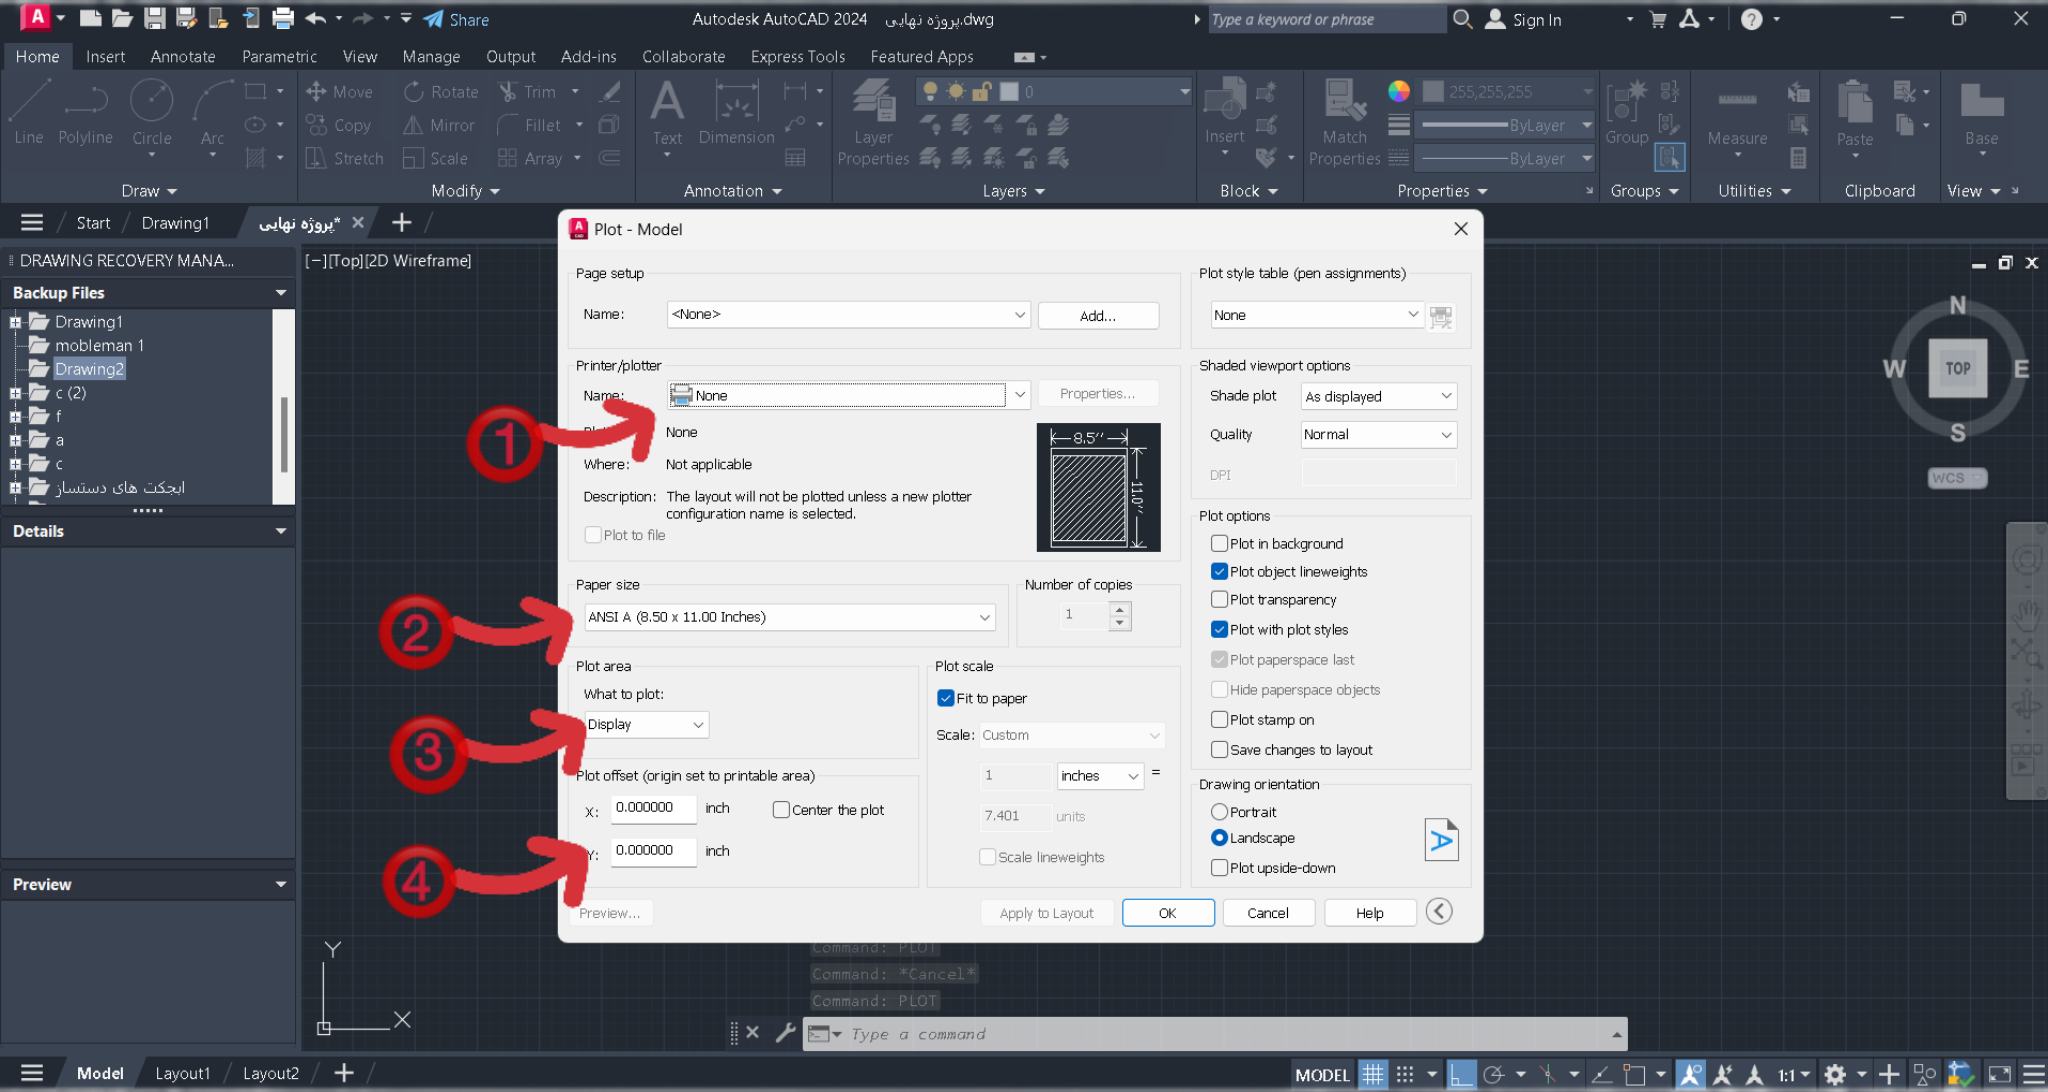Select Portrait orientation
2048x1092 pixels.
1219,812
